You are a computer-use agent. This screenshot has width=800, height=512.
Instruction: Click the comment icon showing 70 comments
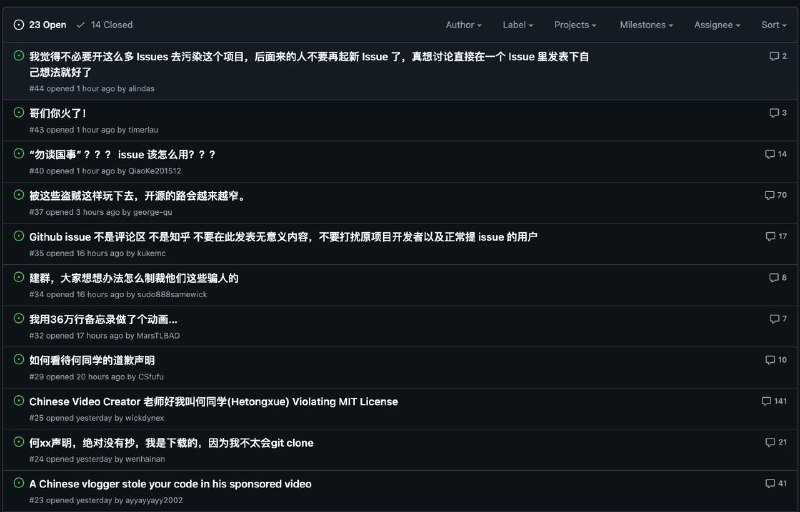pos(770,195)
